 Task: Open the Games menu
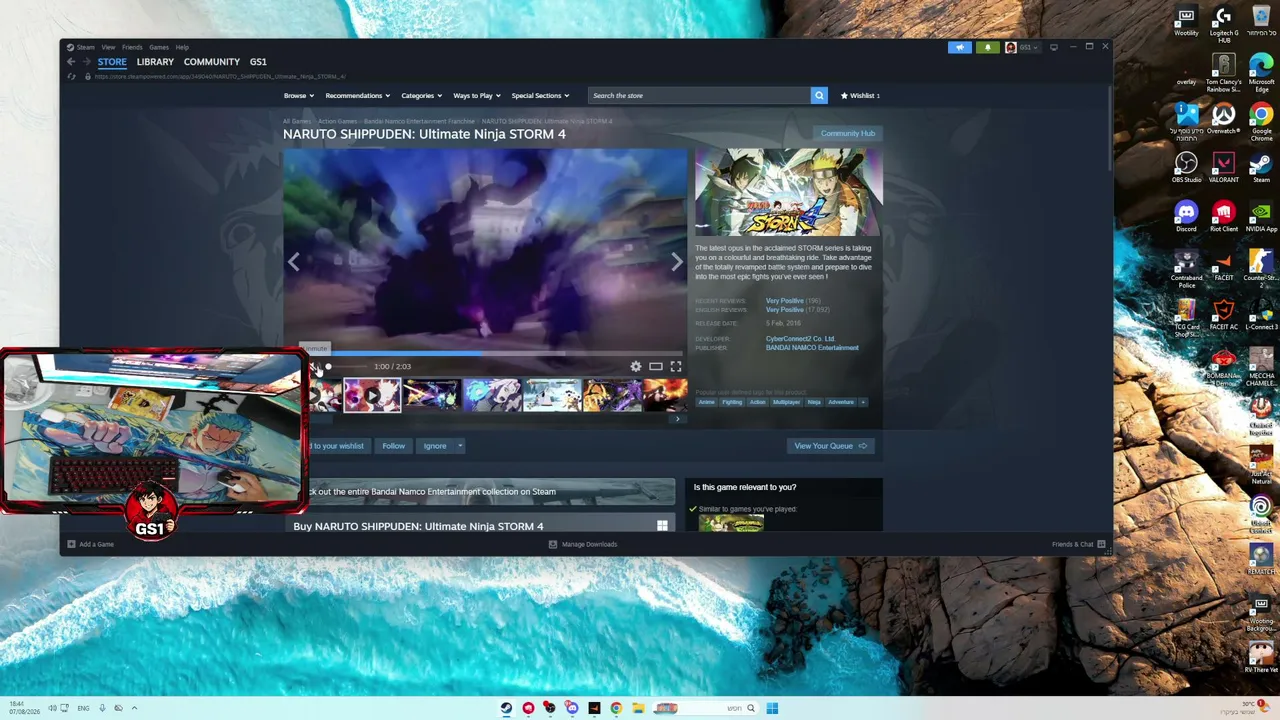159,47
